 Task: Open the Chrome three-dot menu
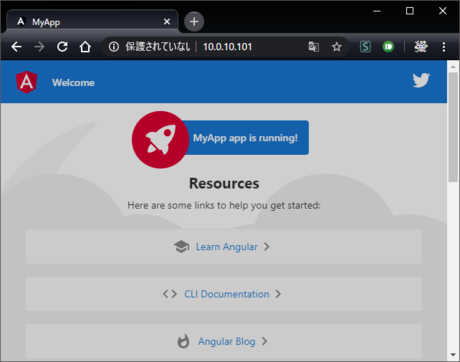click(x=444, y=47)
